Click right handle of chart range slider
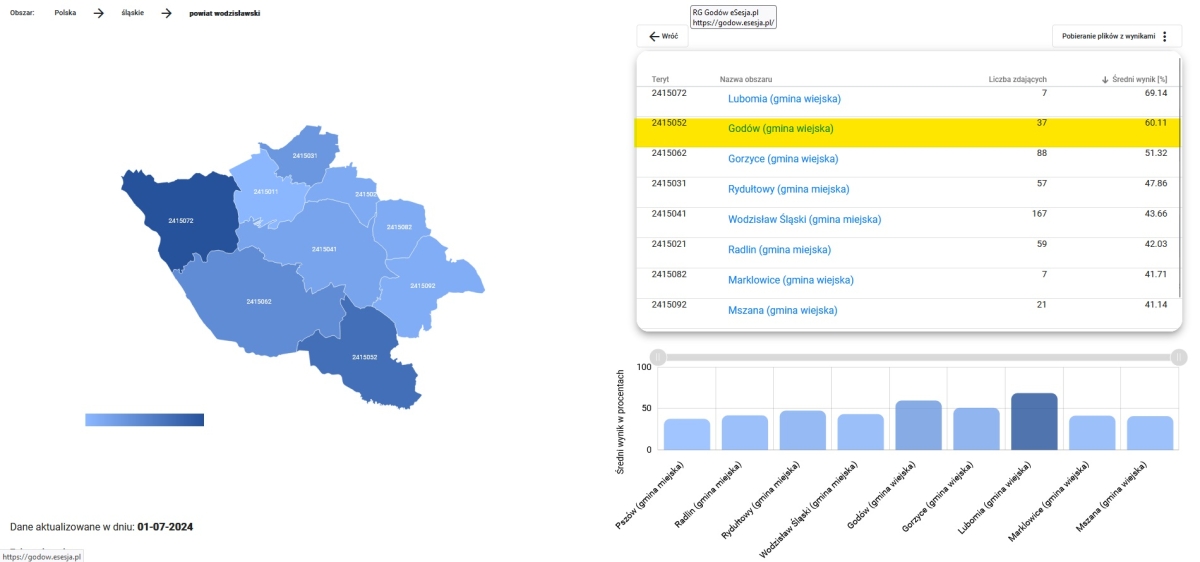The width and height of the screenshot is (1200, 562). point(1179,357)
